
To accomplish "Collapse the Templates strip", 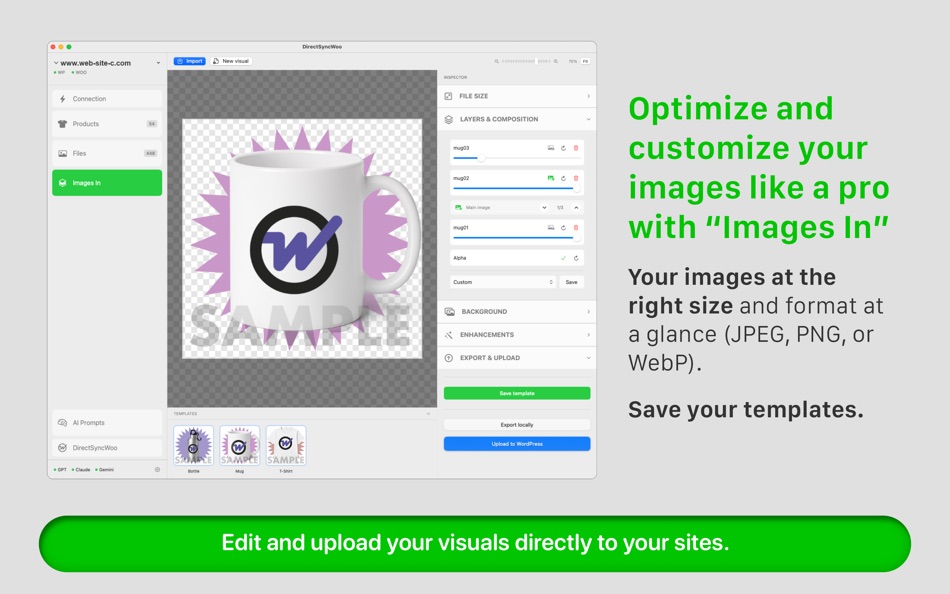I will (428, 411).
